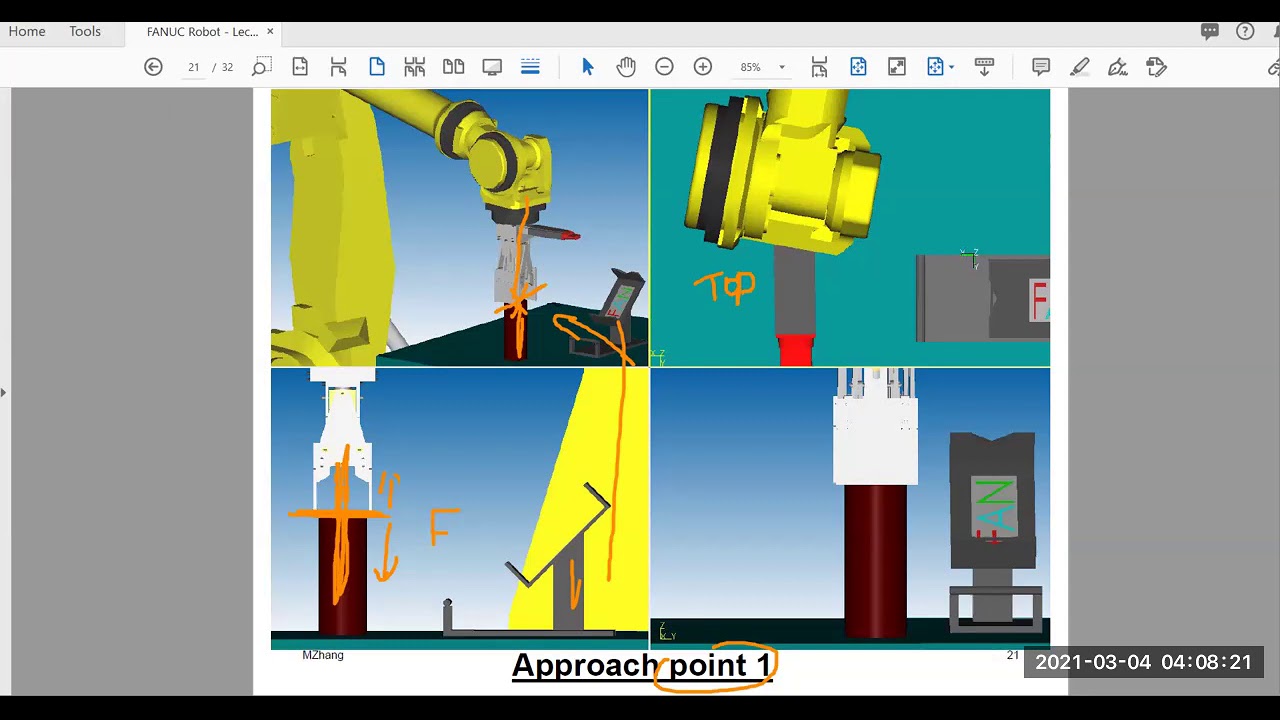Select the highlighter pen tool
This screenshot has width=1280, height=720.
pyautogui.click(x=1079, y=67)
